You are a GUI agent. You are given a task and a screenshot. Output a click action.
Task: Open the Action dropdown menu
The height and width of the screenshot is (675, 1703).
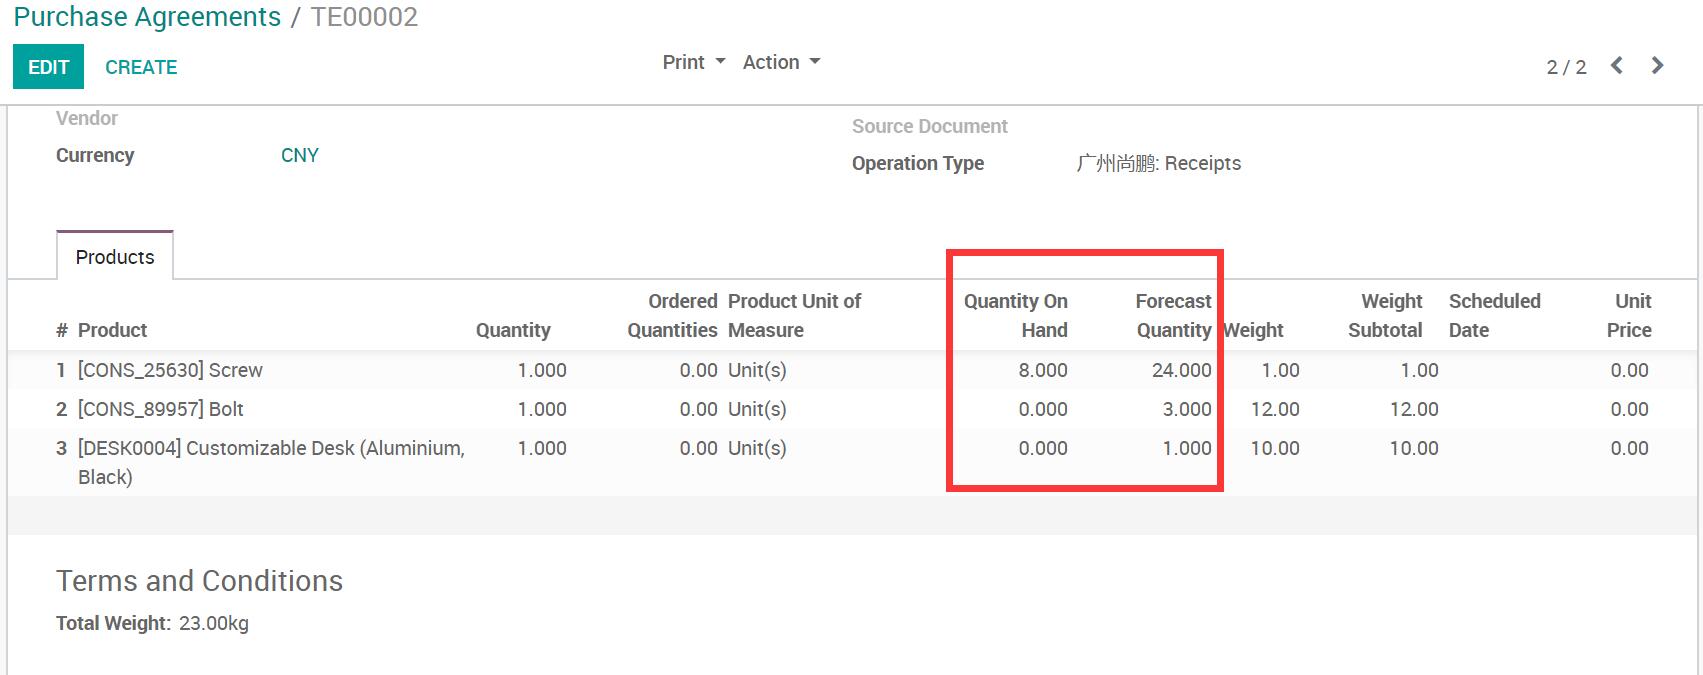coord(781,62)
